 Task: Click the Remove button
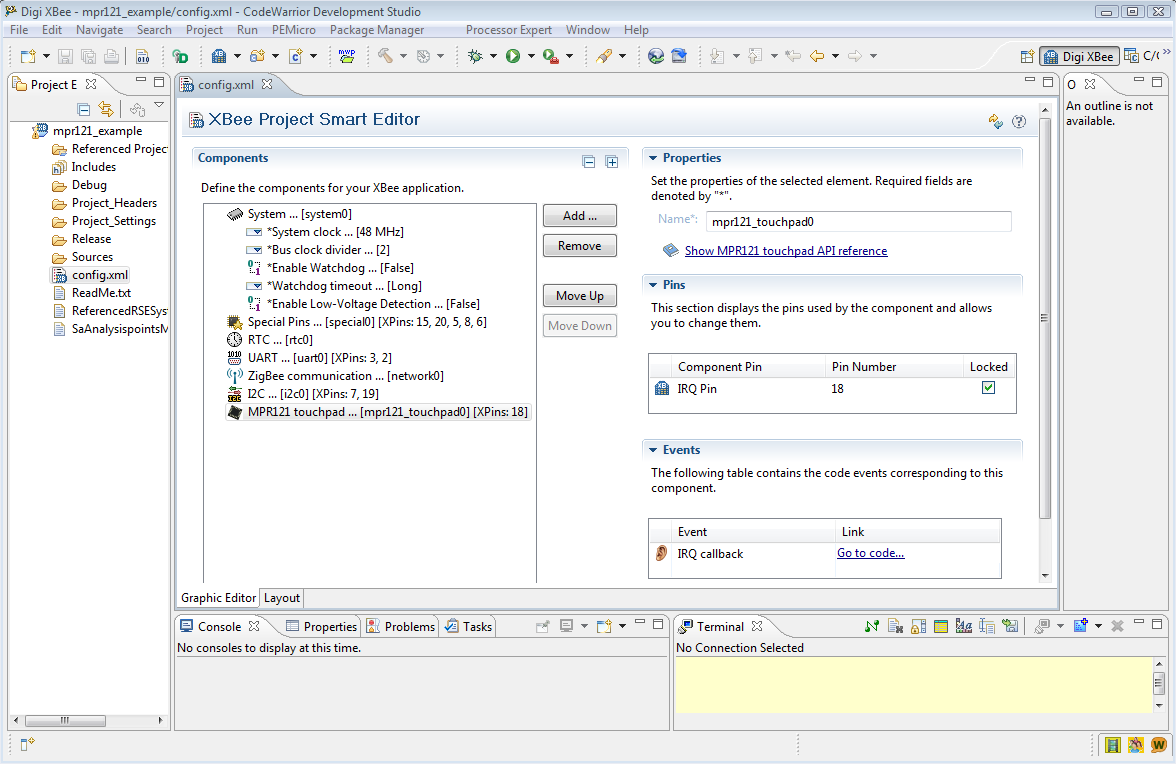pos(580,246)
